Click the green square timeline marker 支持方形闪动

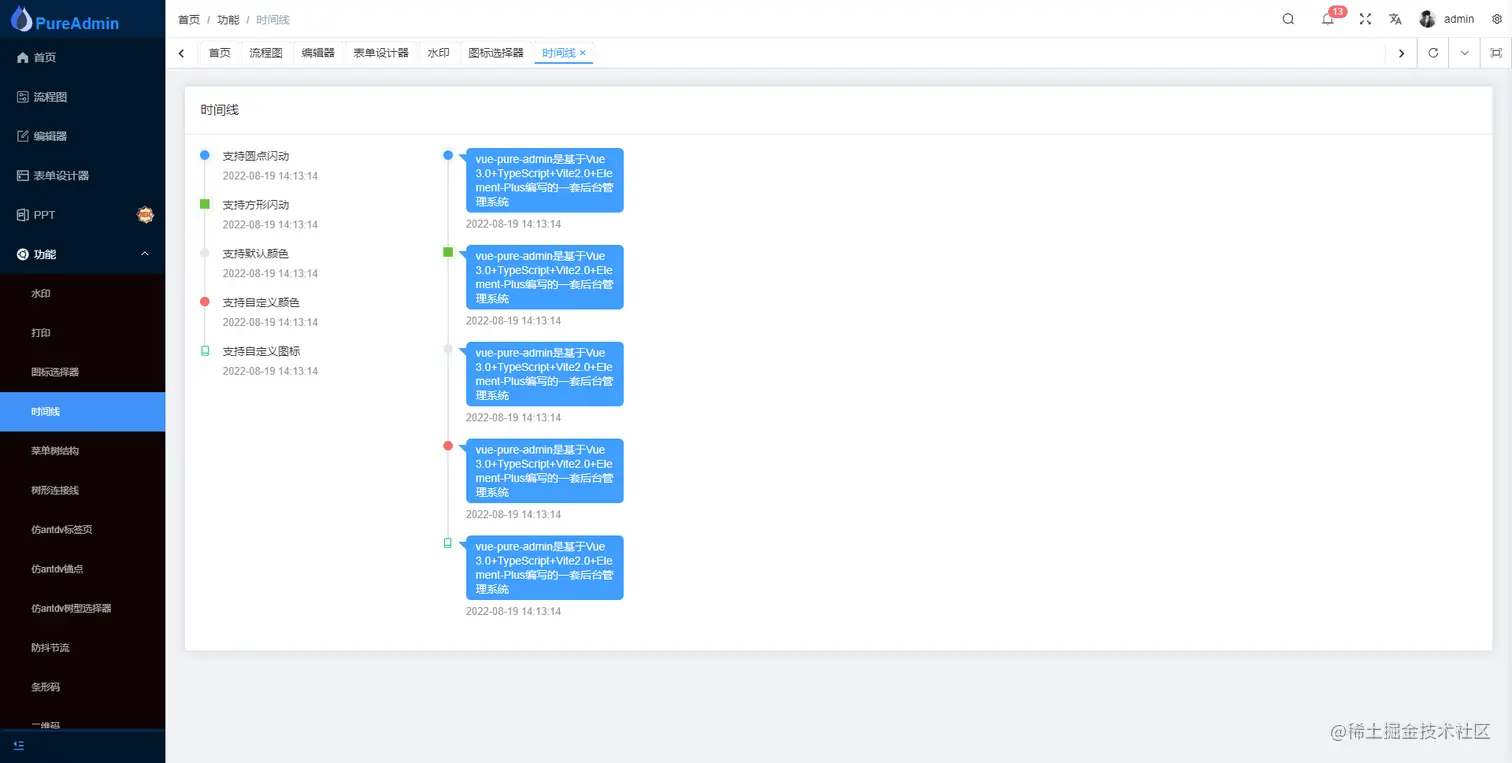205,204
